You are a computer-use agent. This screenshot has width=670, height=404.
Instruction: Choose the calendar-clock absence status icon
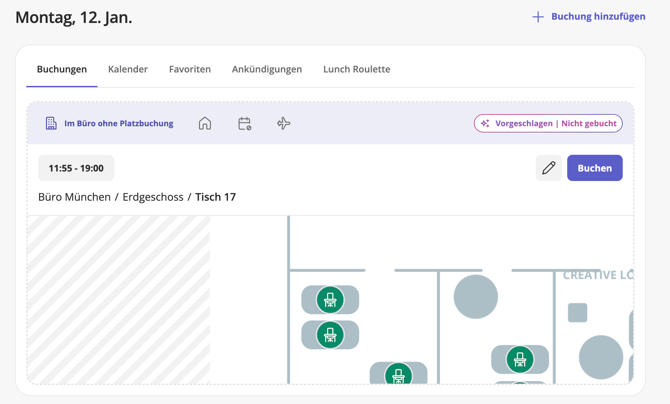click(x=244, y=124)
